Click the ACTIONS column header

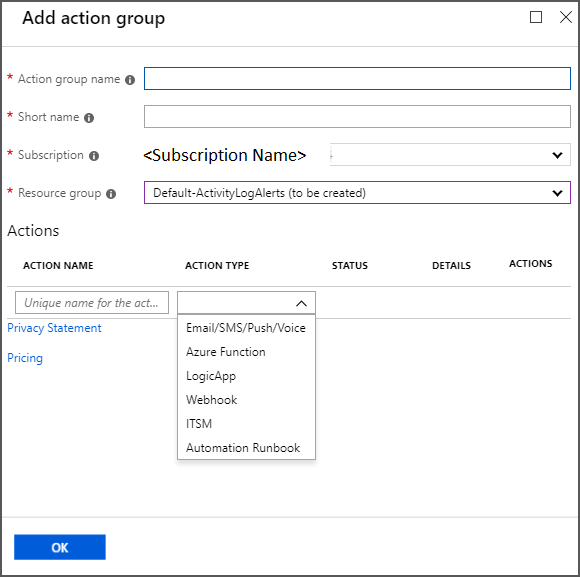tap(530, 264)
